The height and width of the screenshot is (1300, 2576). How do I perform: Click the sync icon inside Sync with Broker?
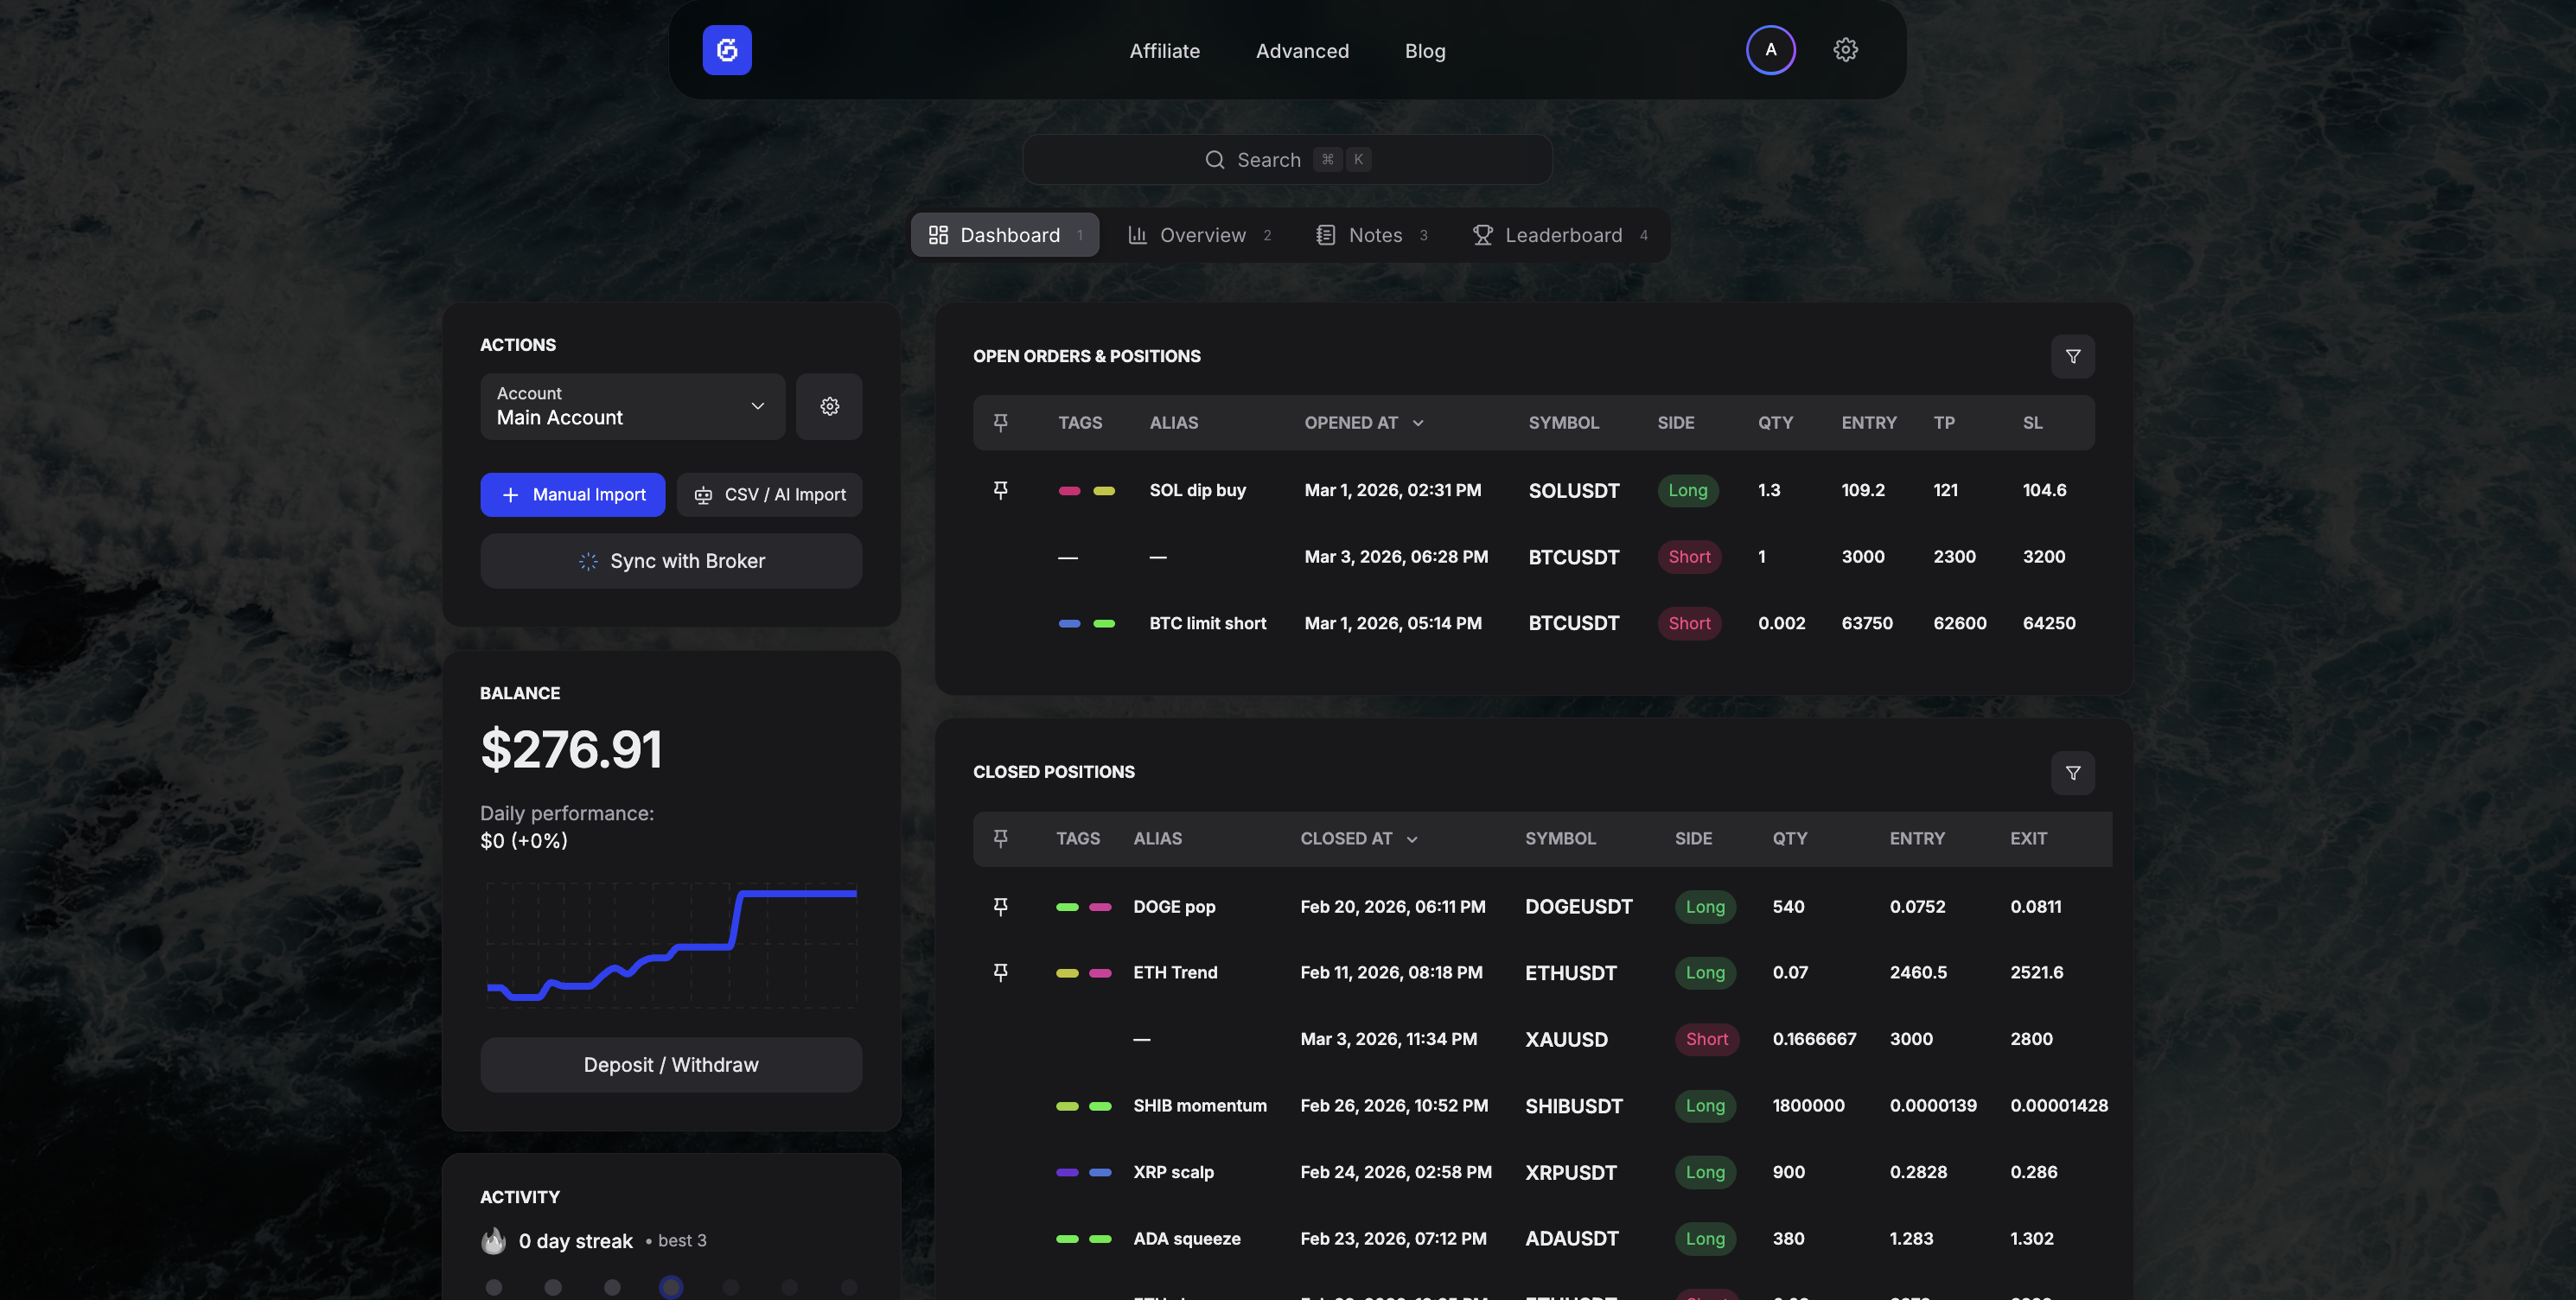click(589, 561)
